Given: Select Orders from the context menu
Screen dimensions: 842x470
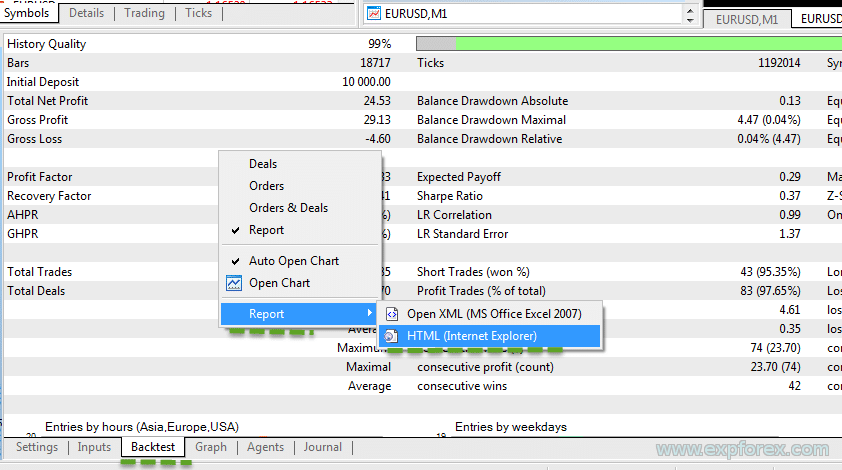Looking at the screenshot, I should (x=266, y=186).
